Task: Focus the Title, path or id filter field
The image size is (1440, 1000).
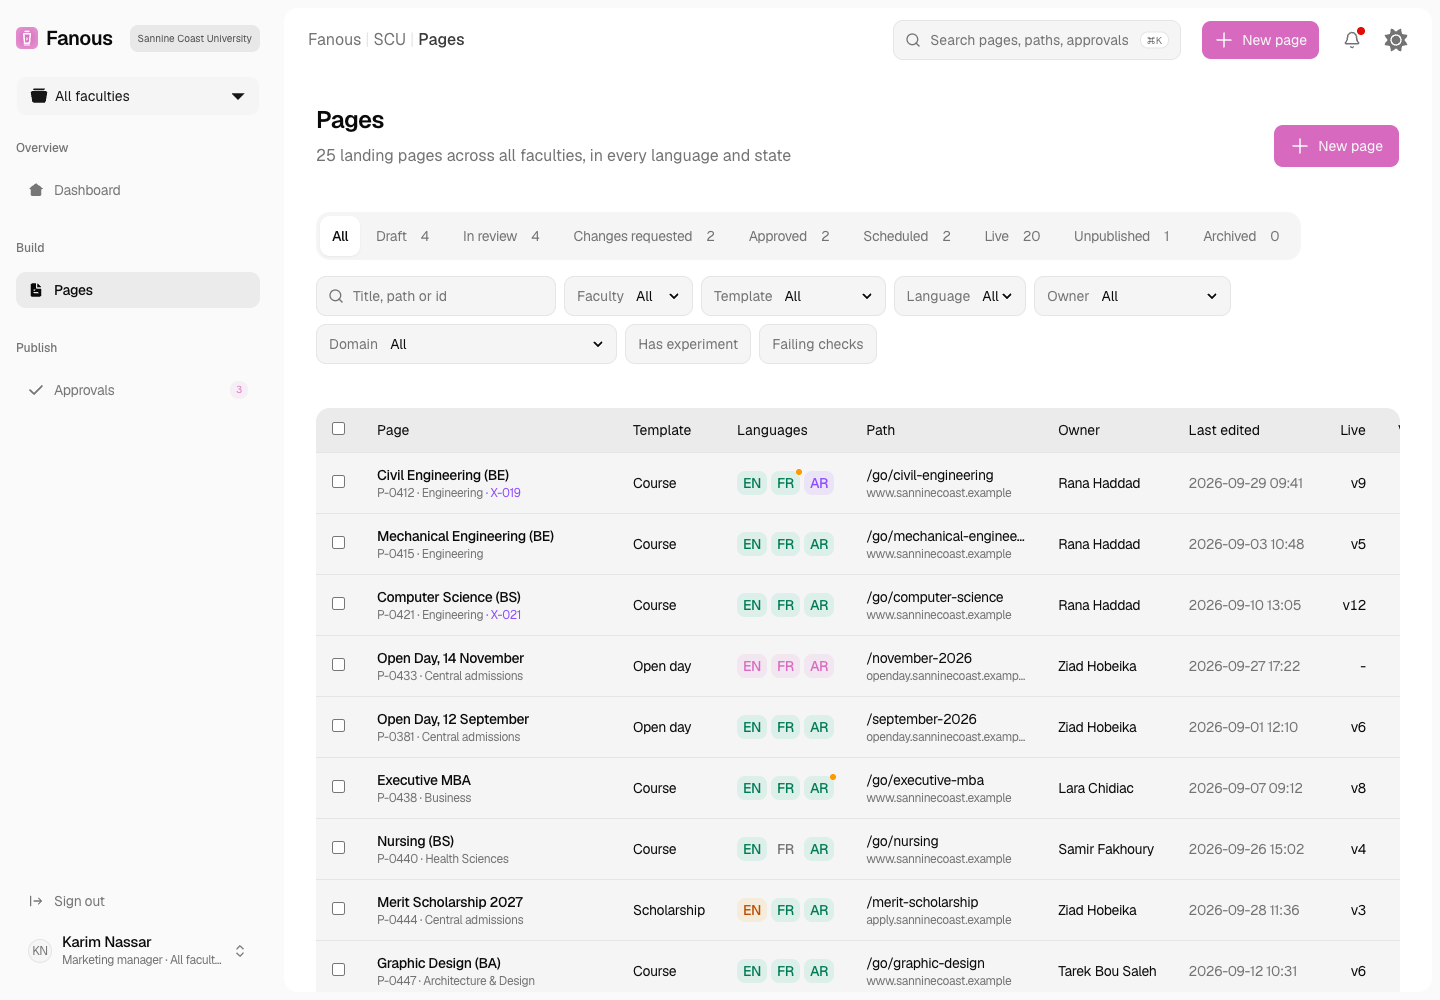Action: point(436,296)
